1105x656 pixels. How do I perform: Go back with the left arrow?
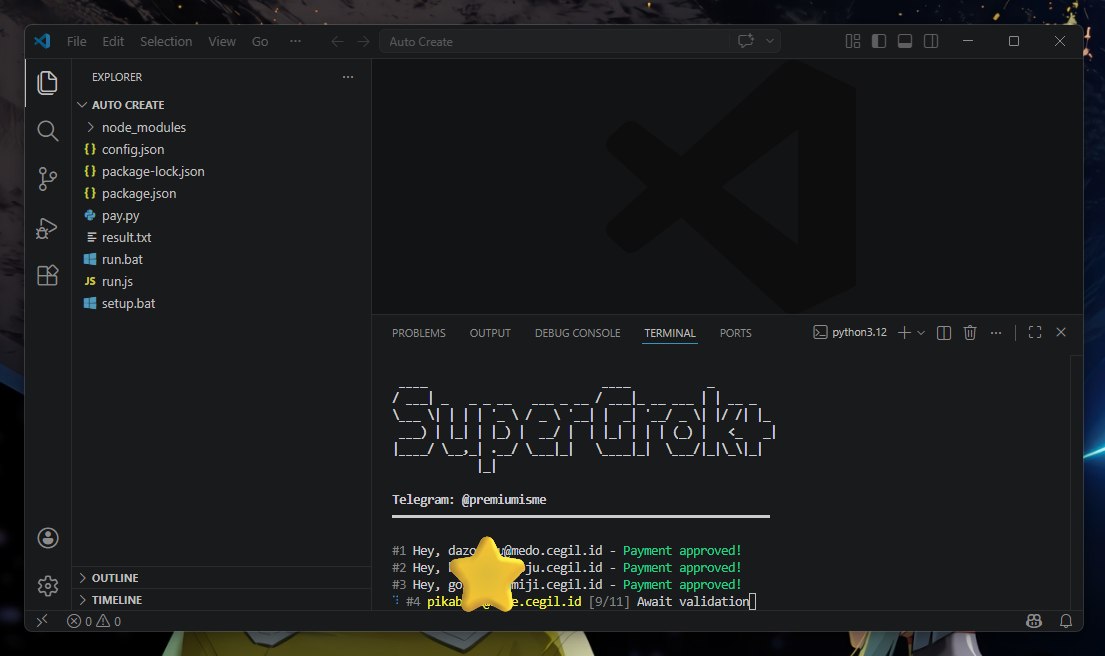(338, 42)
